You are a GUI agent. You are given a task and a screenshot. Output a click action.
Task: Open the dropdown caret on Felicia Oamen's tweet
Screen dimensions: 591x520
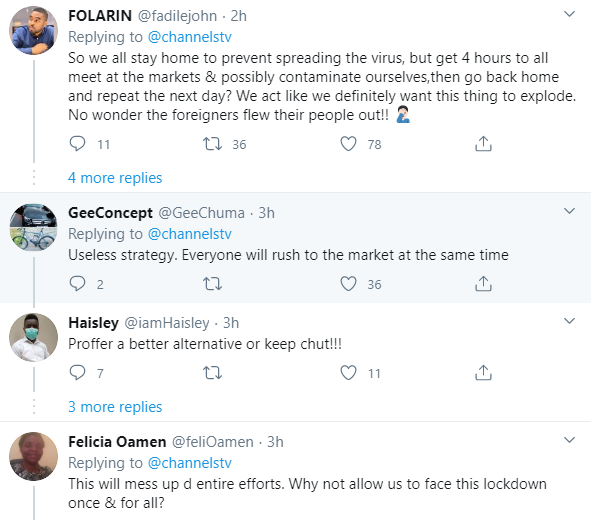click(x=569, y=440)
